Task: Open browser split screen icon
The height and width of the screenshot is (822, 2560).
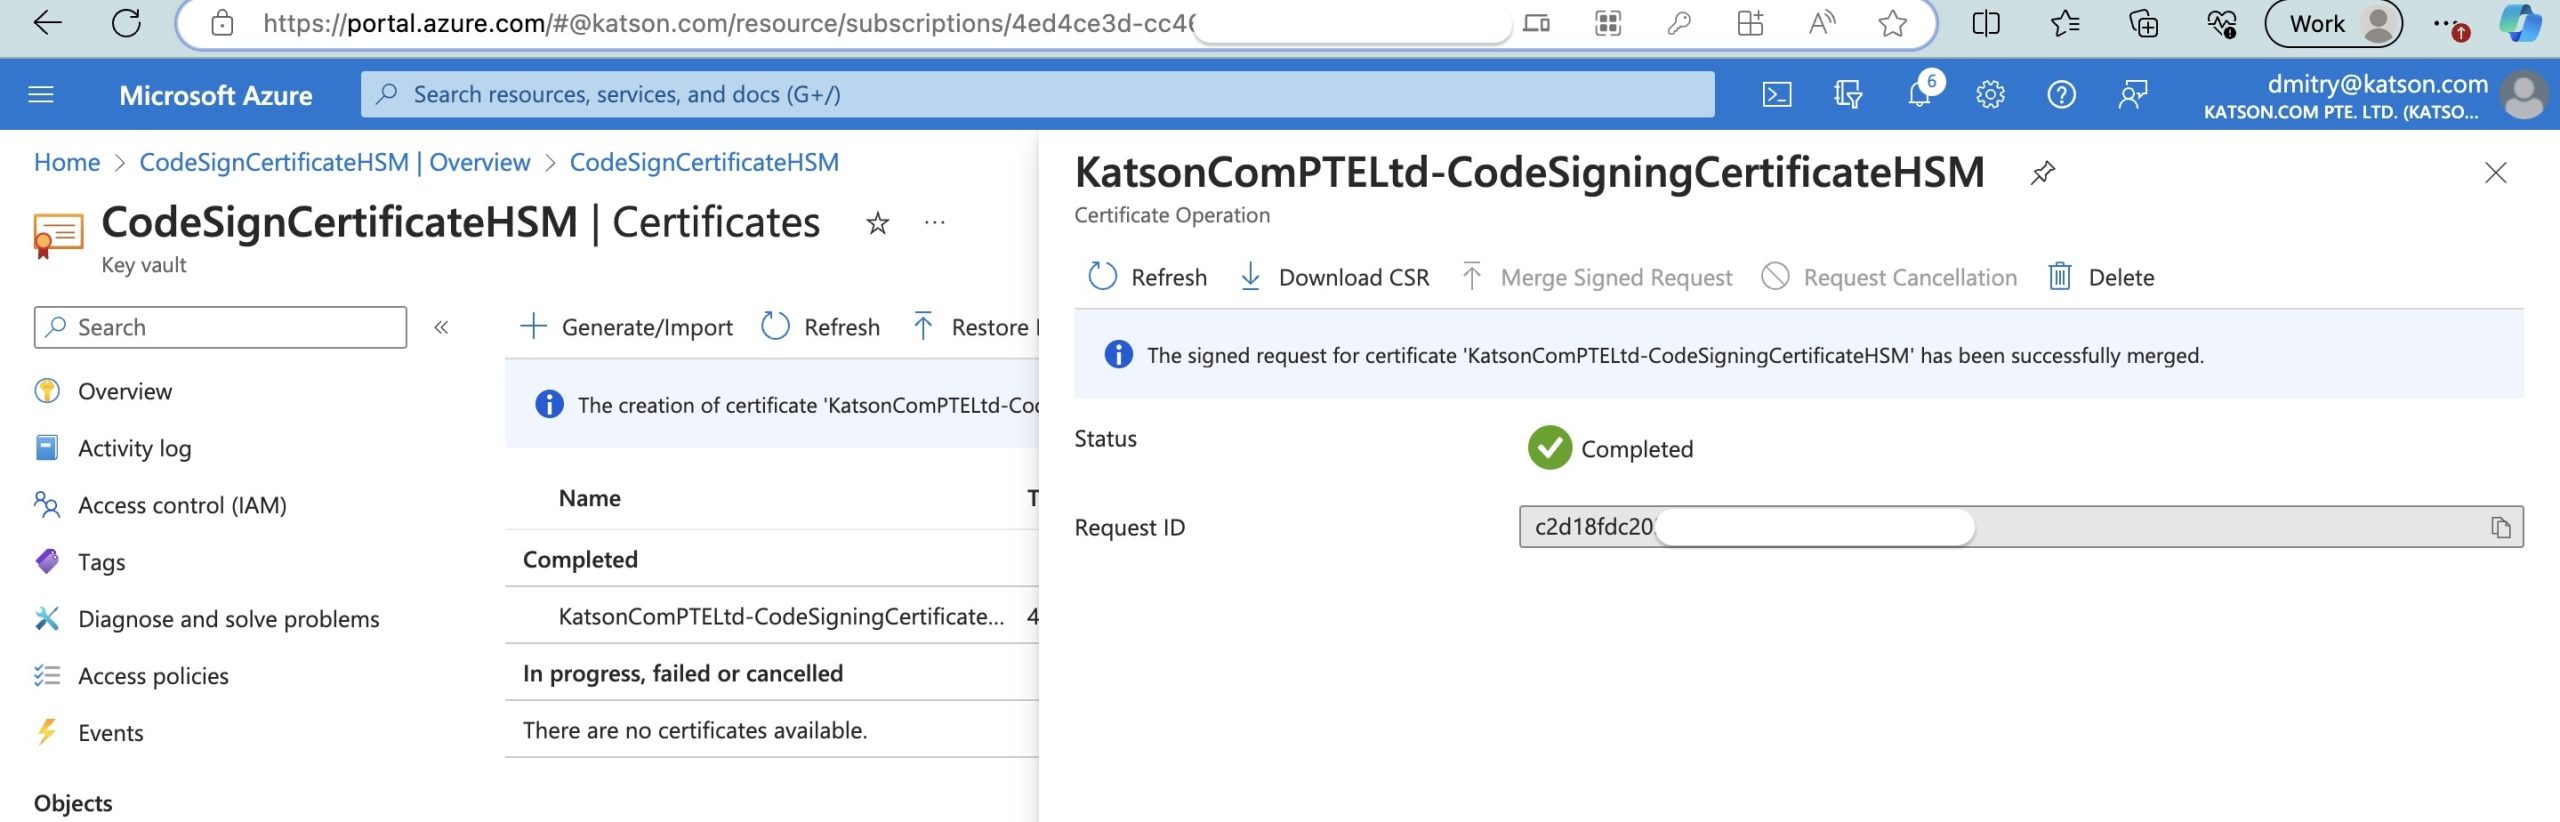Action: pyautogui.click(x=1986, y=23)
